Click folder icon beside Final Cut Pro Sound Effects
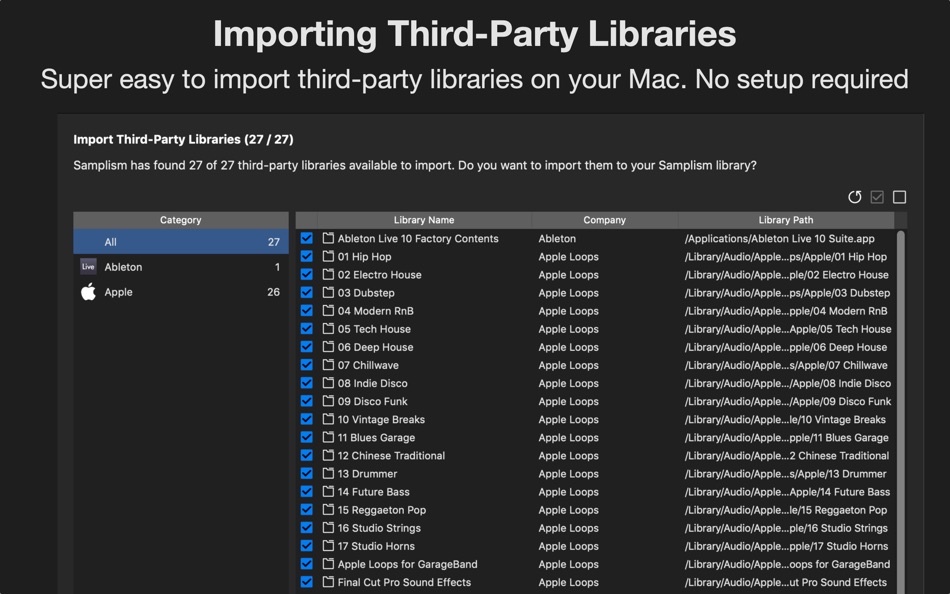Screen dimensions: 950x594 (328, 582)
